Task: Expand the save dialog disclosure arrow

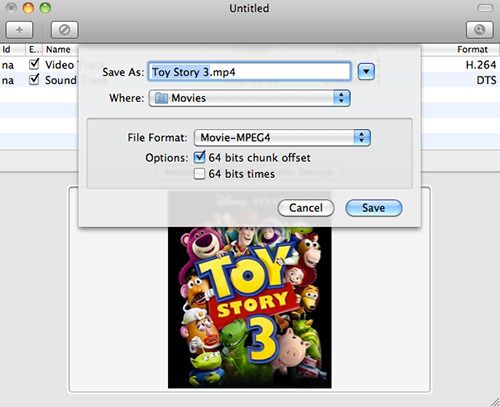Action: pos(366,72)
